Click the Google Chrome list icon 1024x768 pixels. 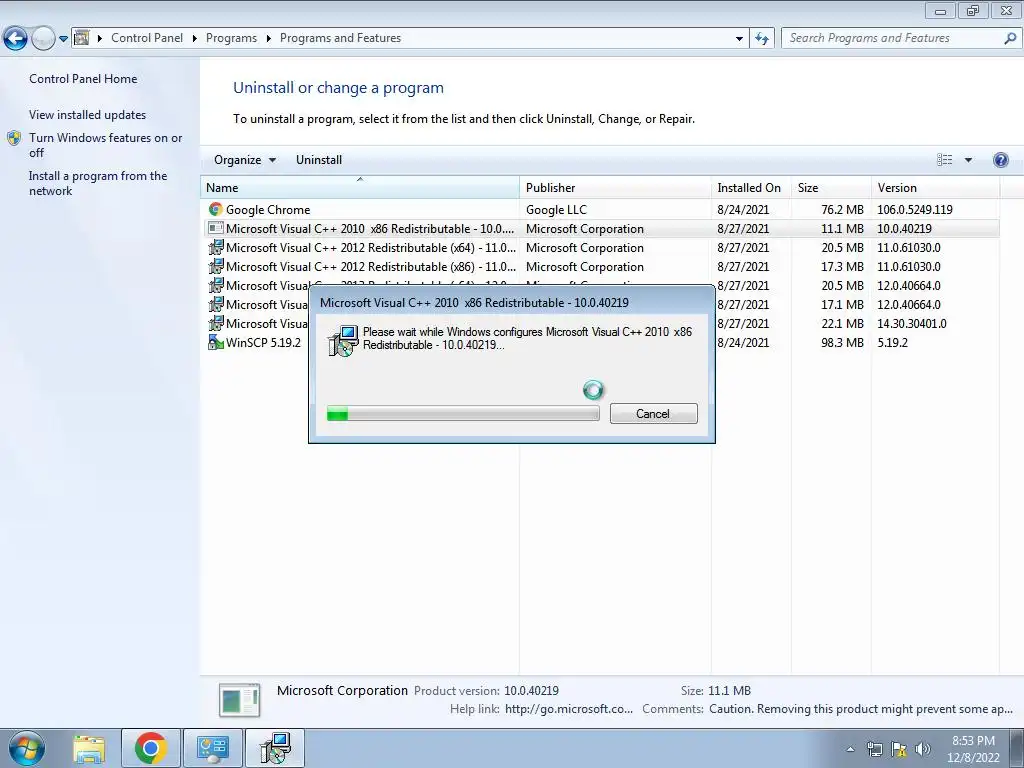tap(216, 210)
